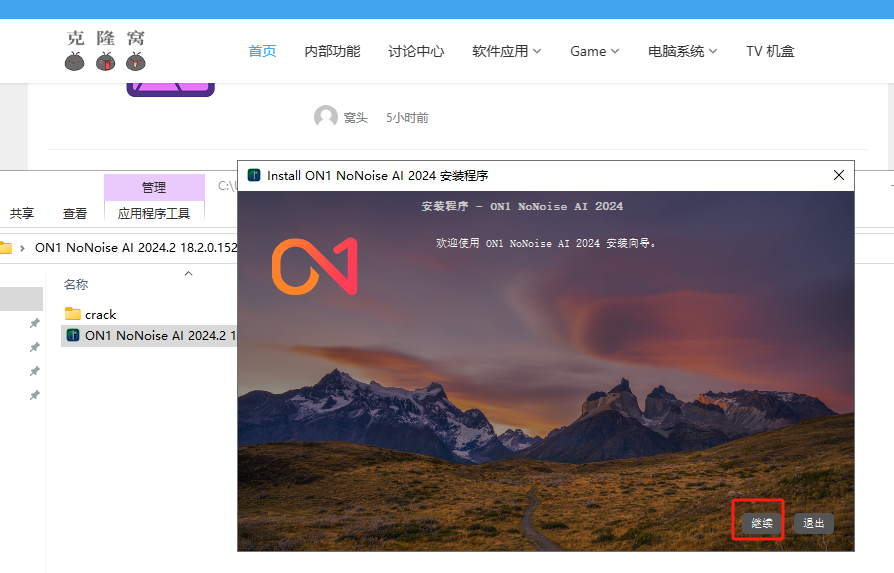
Task: Click the 窝头 author avatar
Action: (x=326, y=117)
